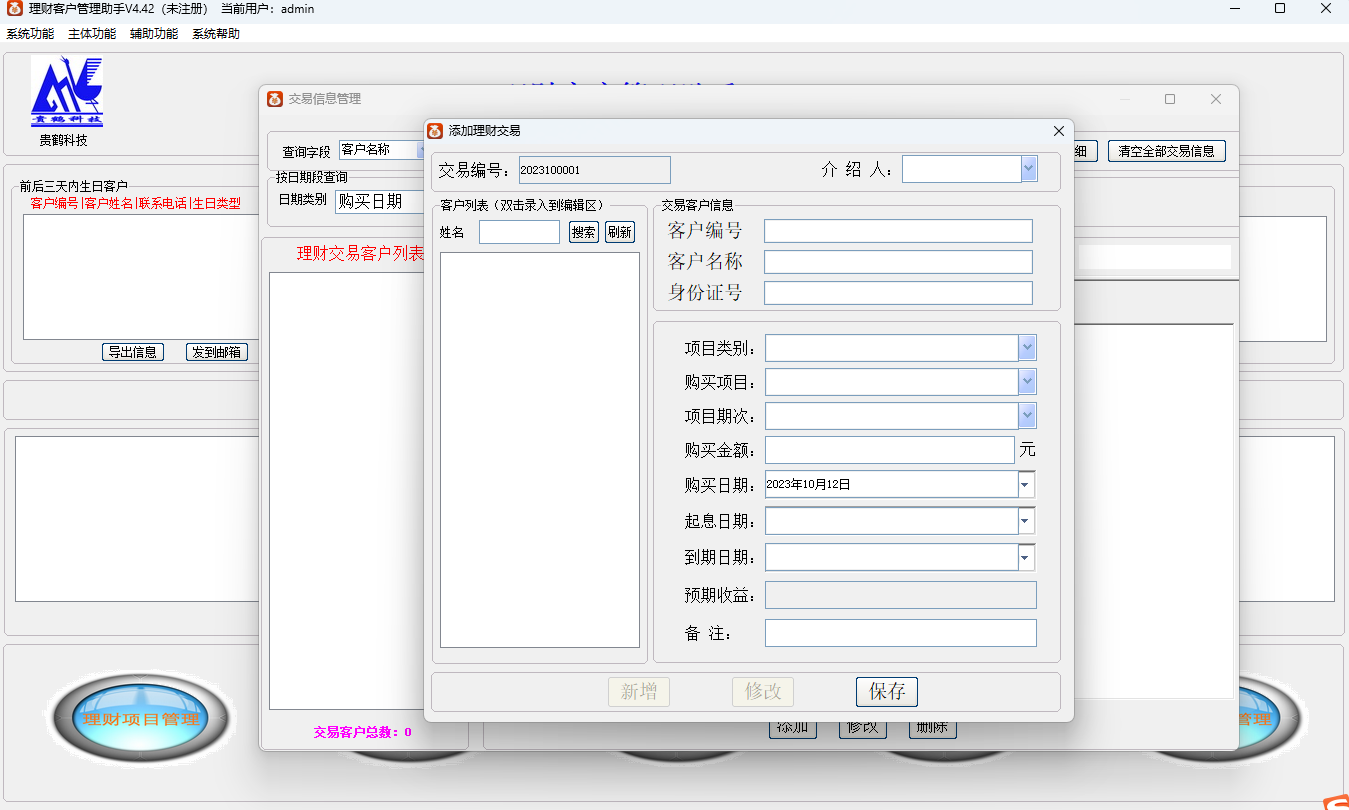This screenshot has width=1349, height=810.
Task: Open 日期类别 购买日期 combo in 交易信息管理
Action: [x=379, y=201]
